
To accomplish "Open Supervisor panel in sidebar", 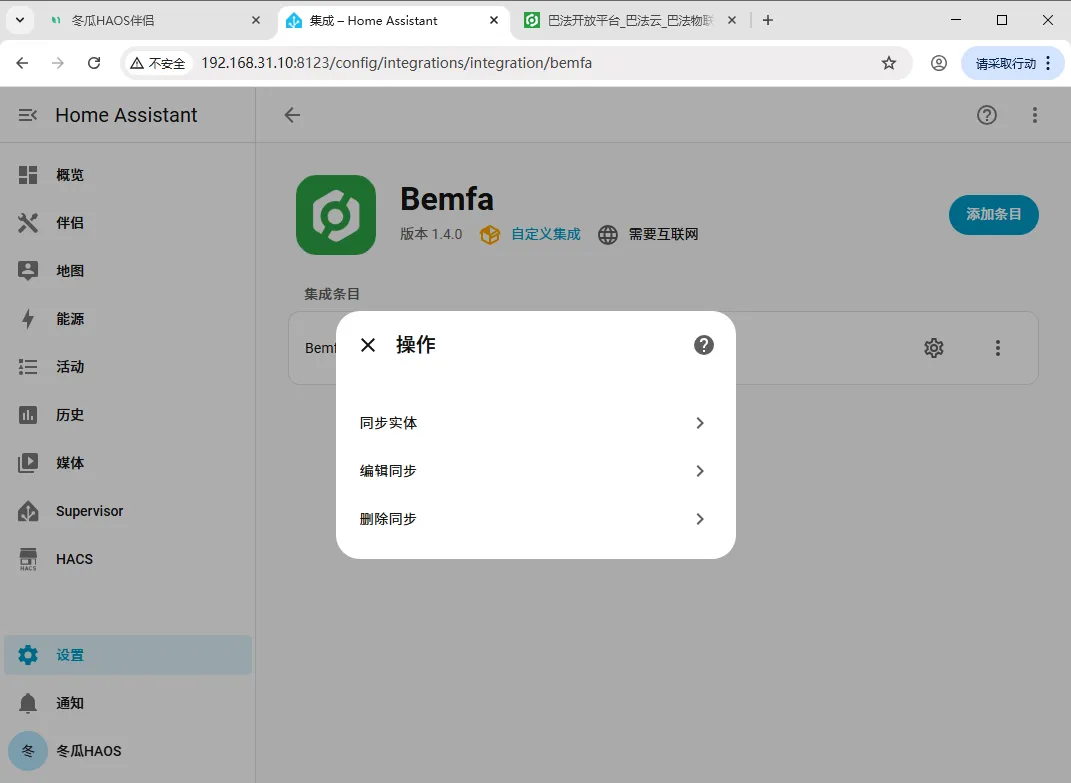I will click(128, 511).
